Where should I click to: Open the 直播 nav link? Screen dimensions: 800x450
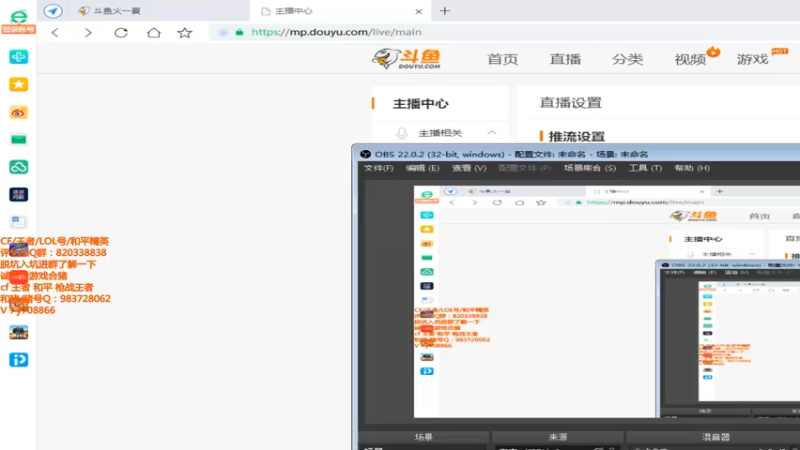coord(565,59)
